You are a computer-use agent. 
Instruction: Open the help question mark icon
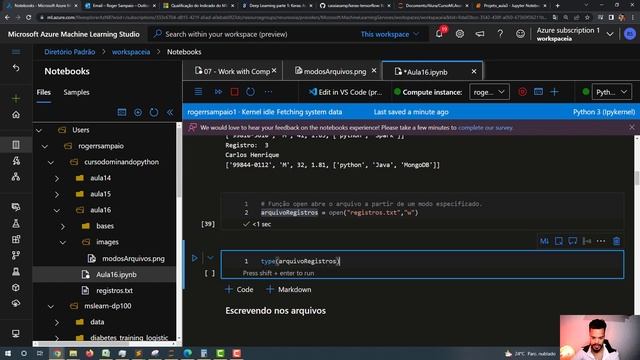coord(500,34)
